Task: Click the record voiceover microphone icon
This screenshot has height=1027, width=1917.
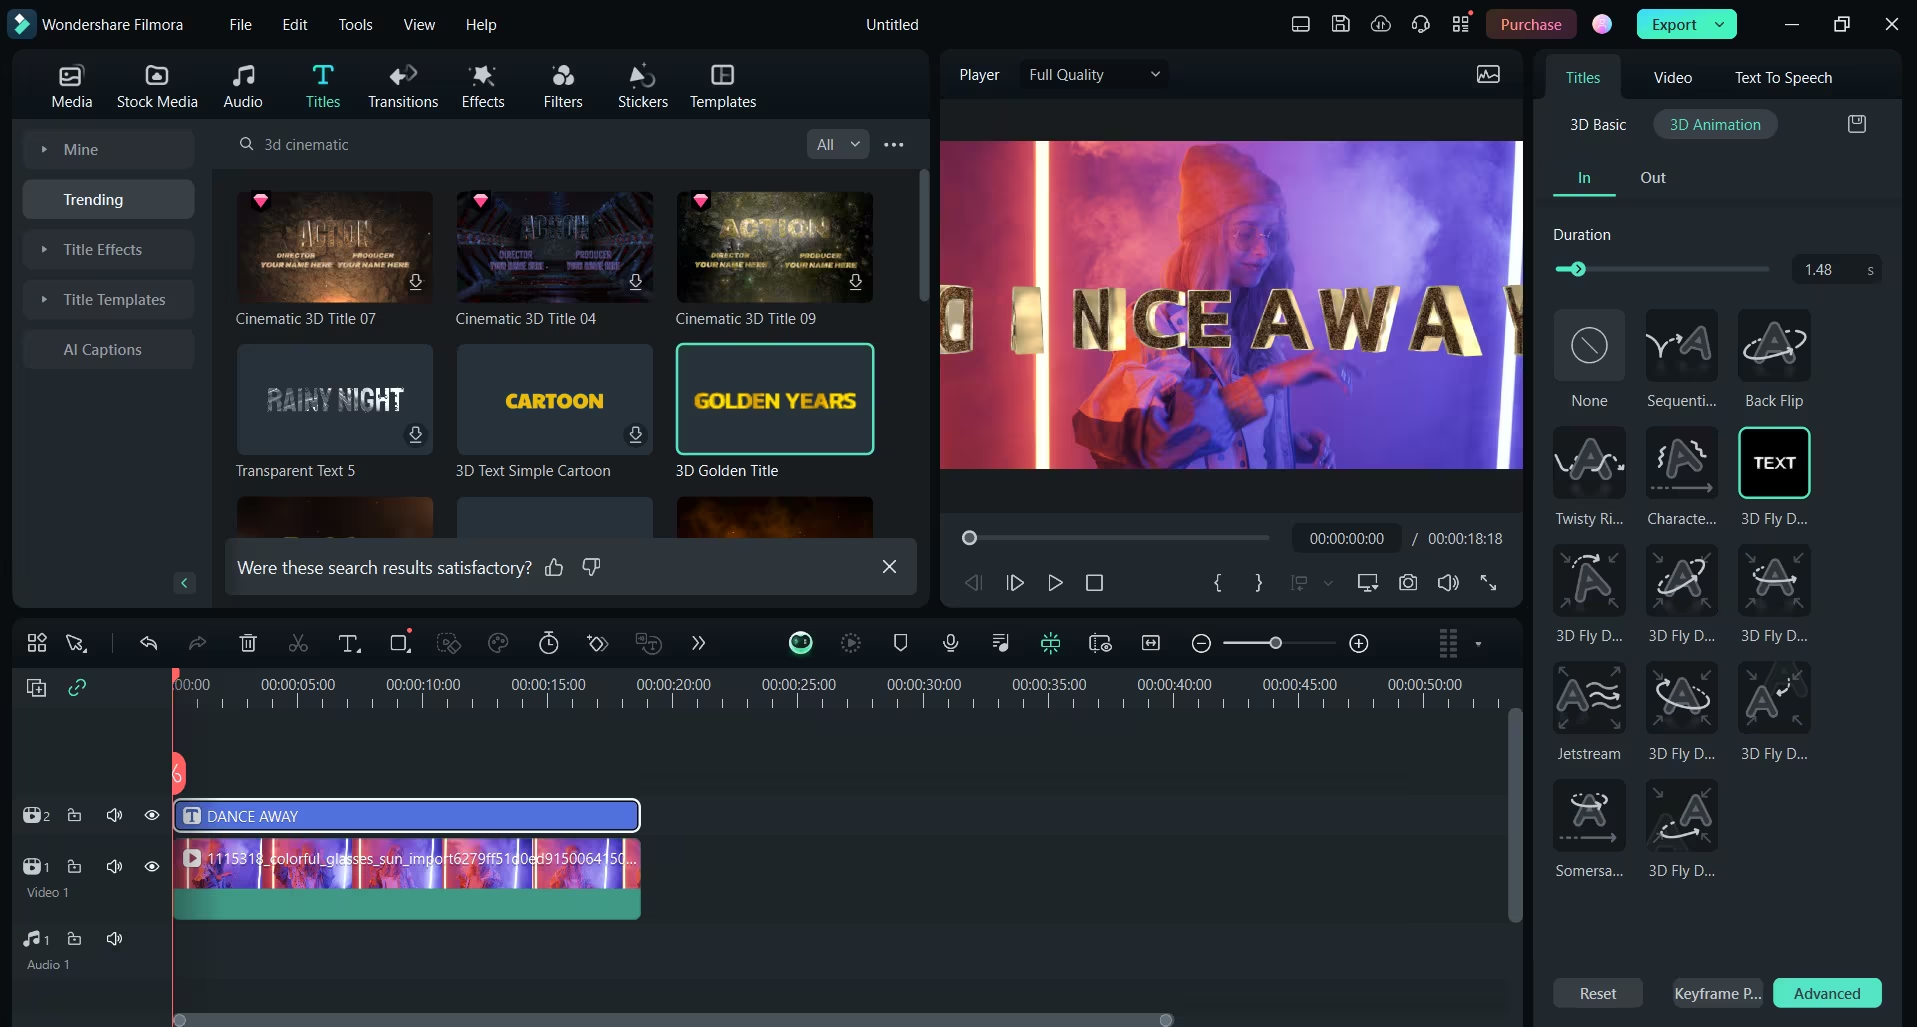Action: coord(950,643)
